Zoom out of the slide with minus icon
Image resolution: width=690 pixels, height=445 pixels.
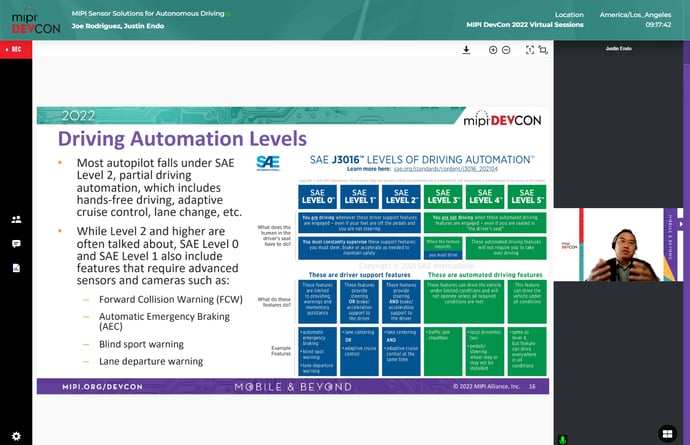(x=506, y=50)
